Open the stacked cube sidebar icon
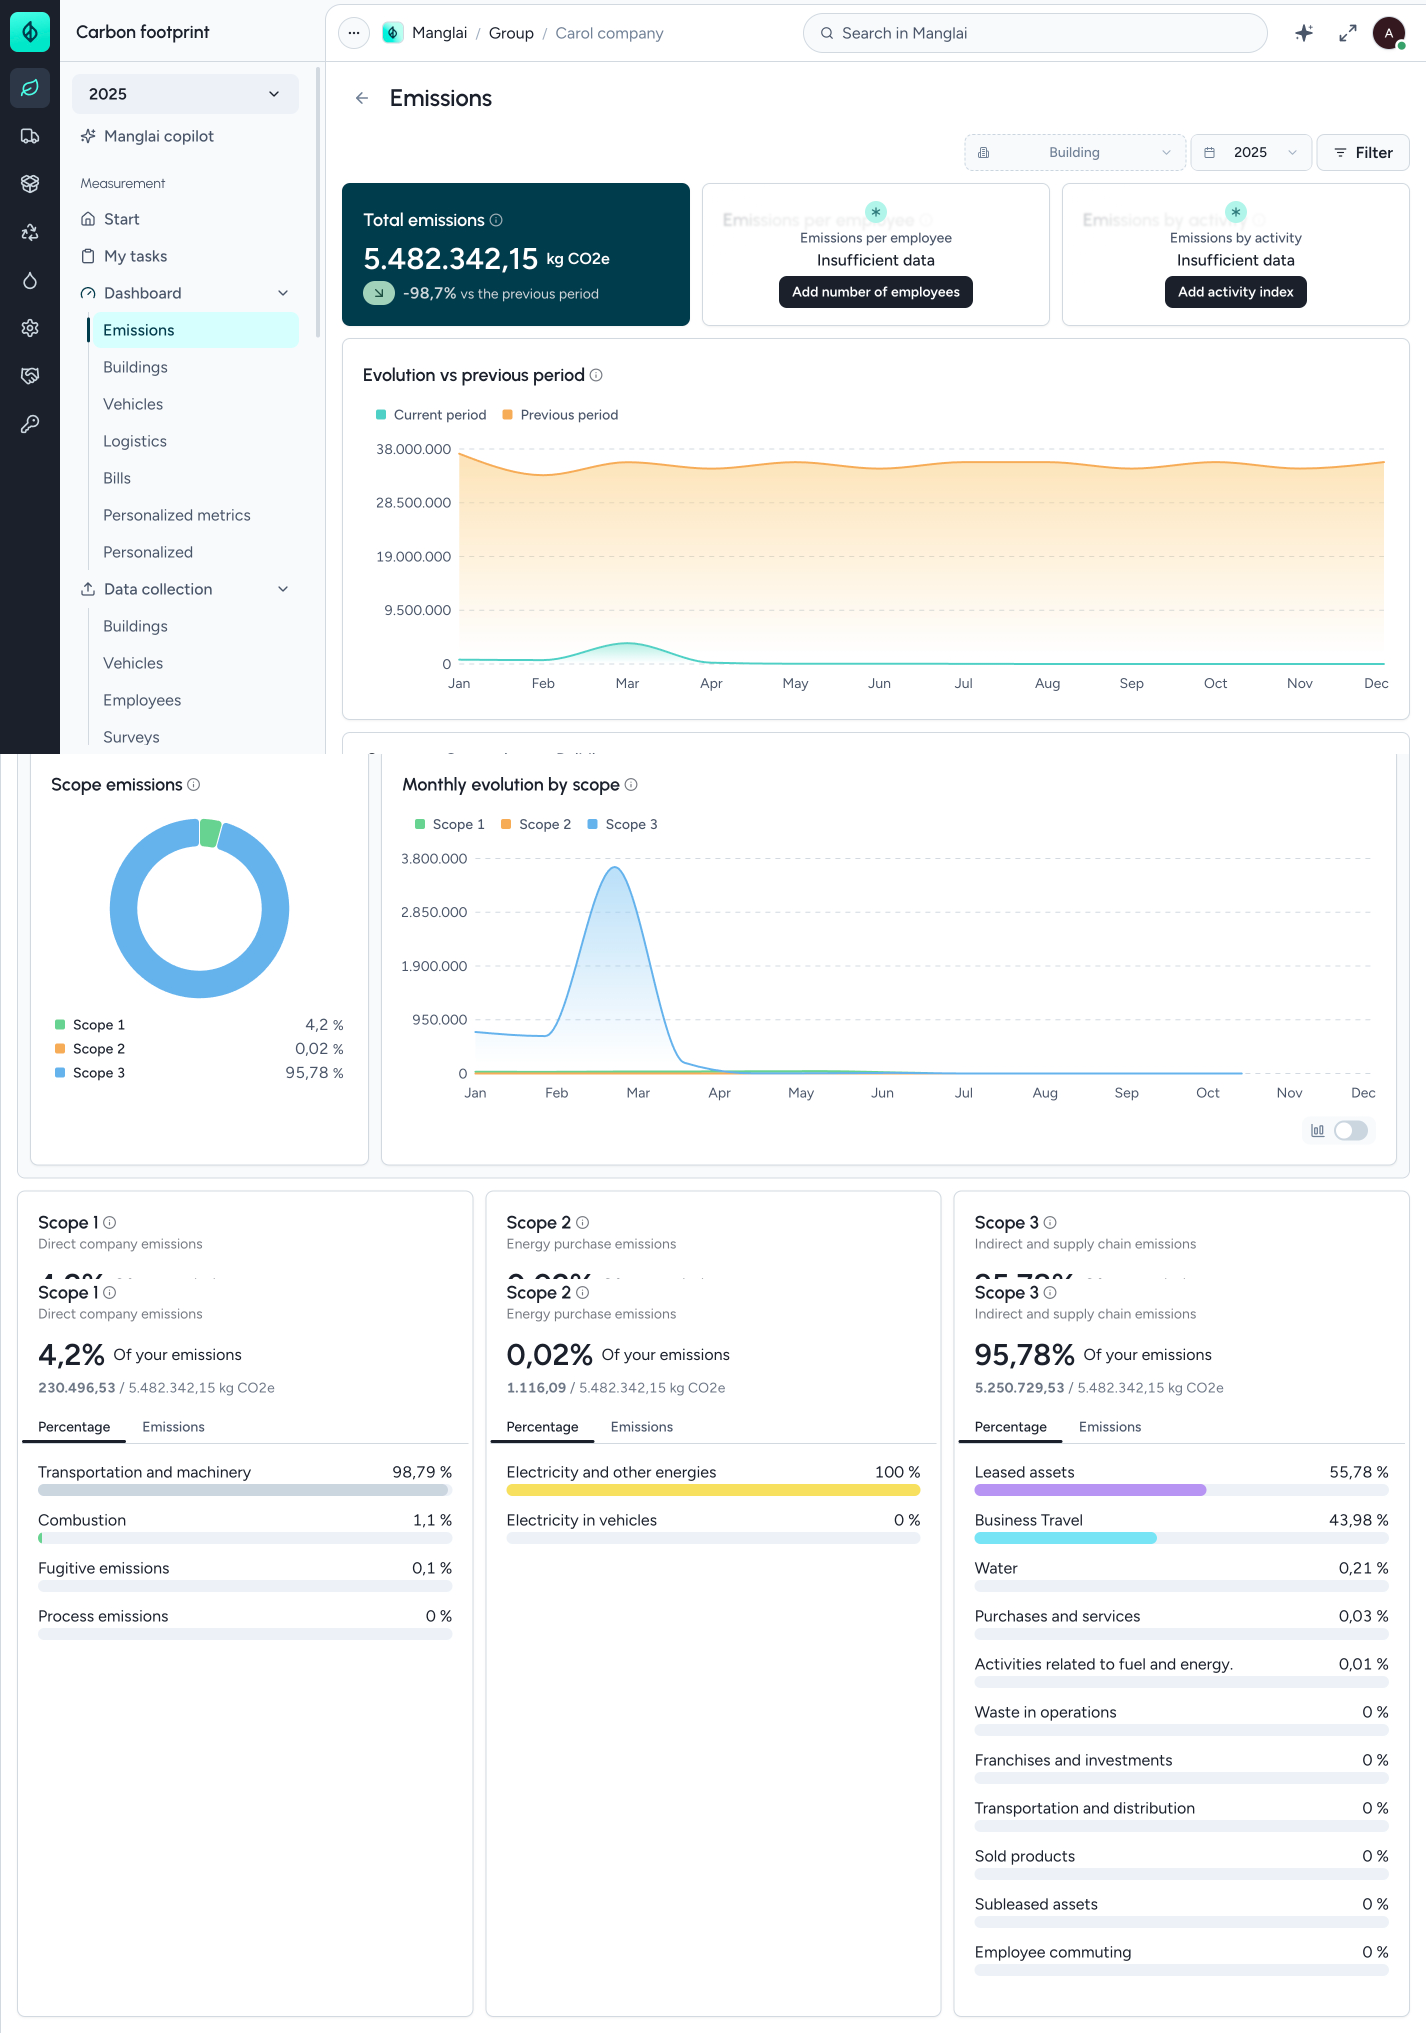 pyautogui.click(x=30, y=184)
